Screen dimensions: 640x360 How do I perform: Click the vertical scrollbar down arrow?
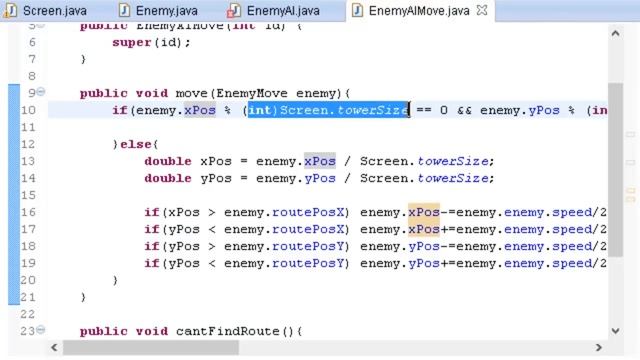pyautogui.click(x=616, y=331)
